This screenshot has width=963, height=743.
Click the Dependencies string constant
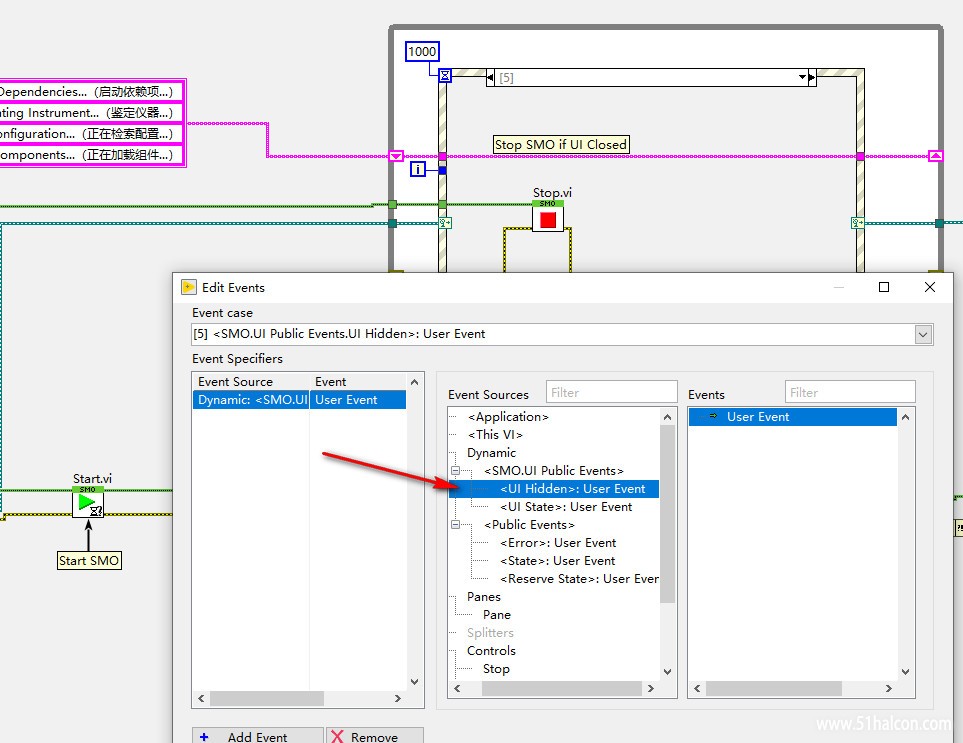[x=91, y=91]
